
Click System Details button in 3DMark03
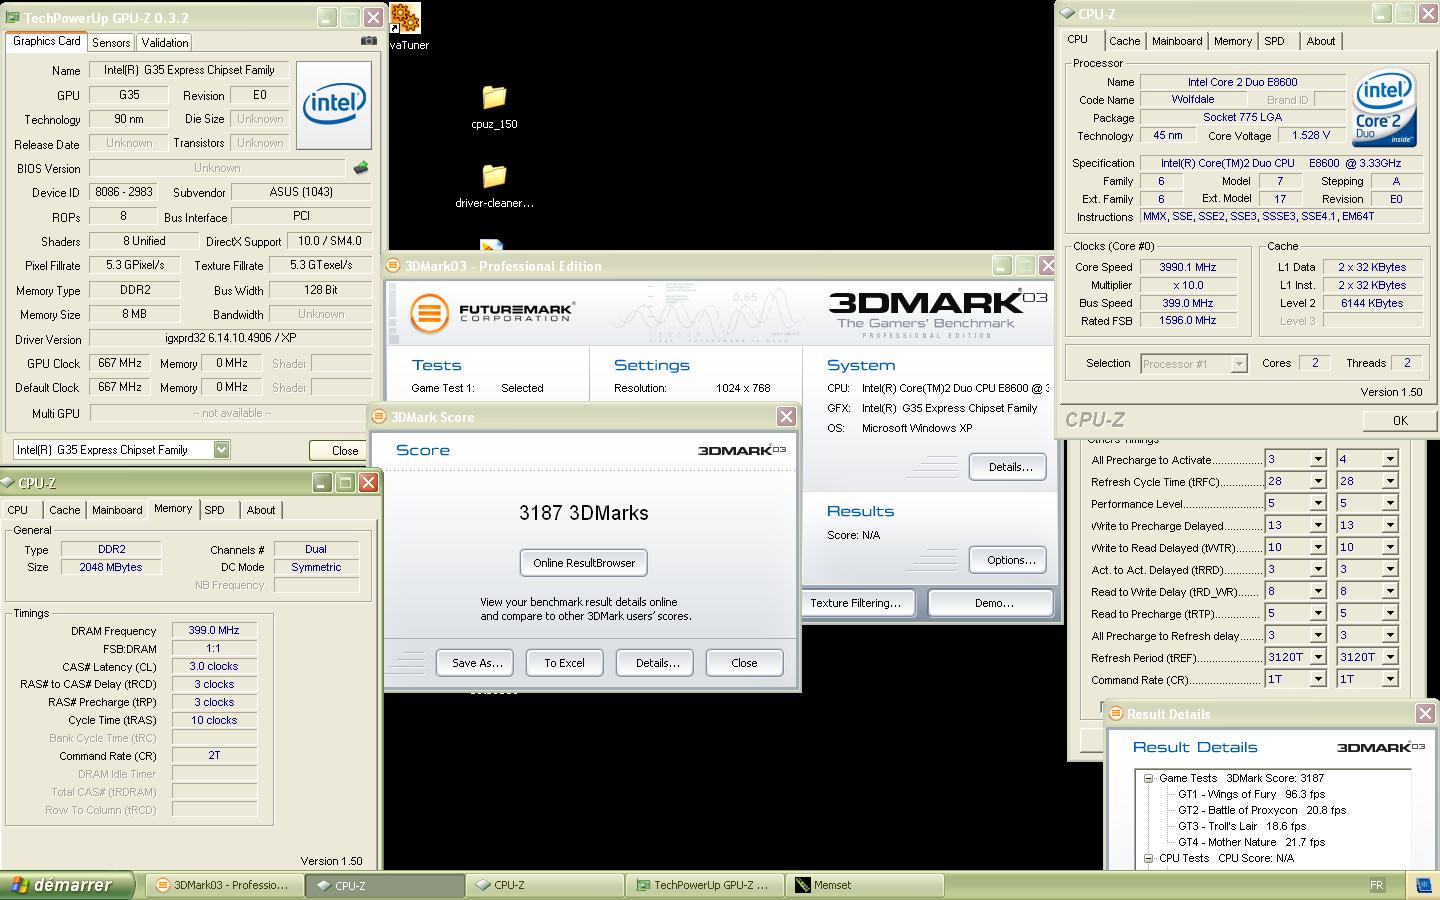pyautogui.click(x=1010, y=467)
